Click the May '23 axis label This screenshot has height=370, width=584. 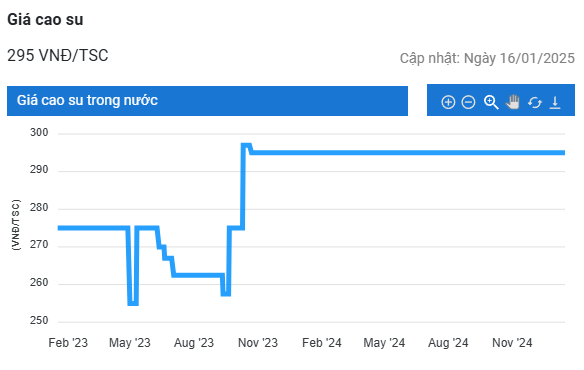130,342
